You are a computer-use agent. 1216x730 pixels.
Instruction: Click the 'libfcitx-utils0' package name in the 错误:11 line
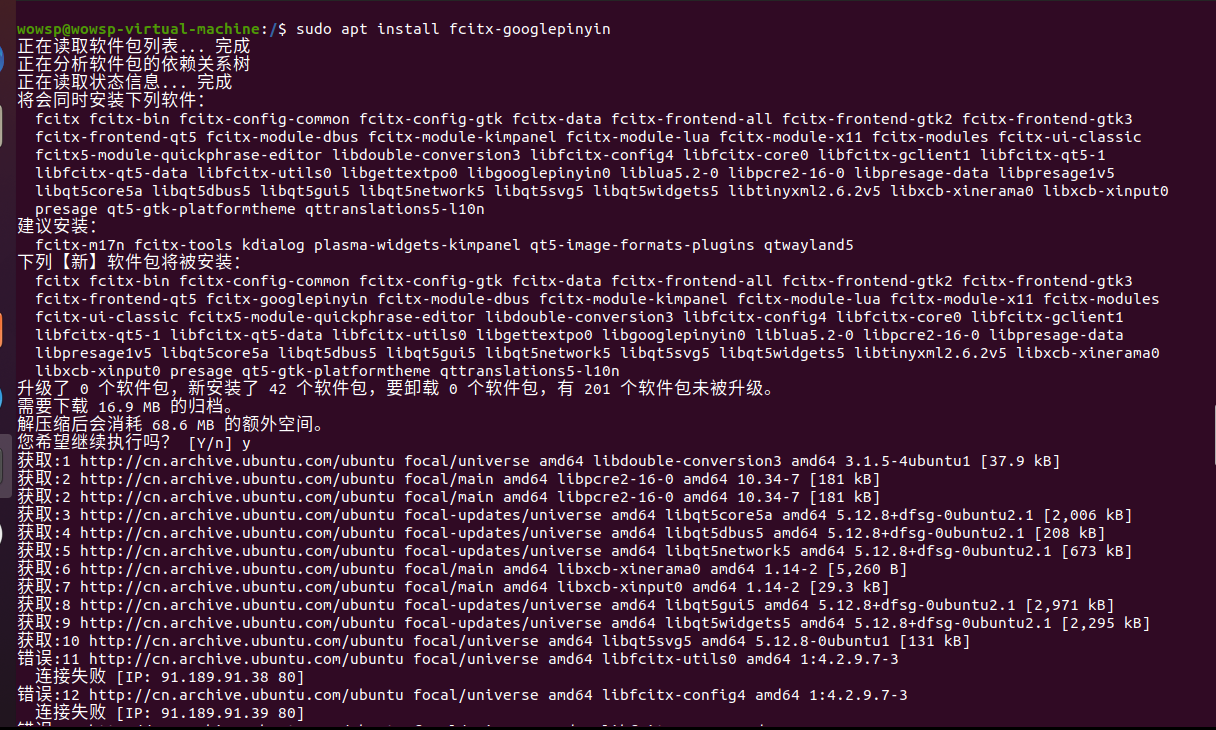coord(670,659)
